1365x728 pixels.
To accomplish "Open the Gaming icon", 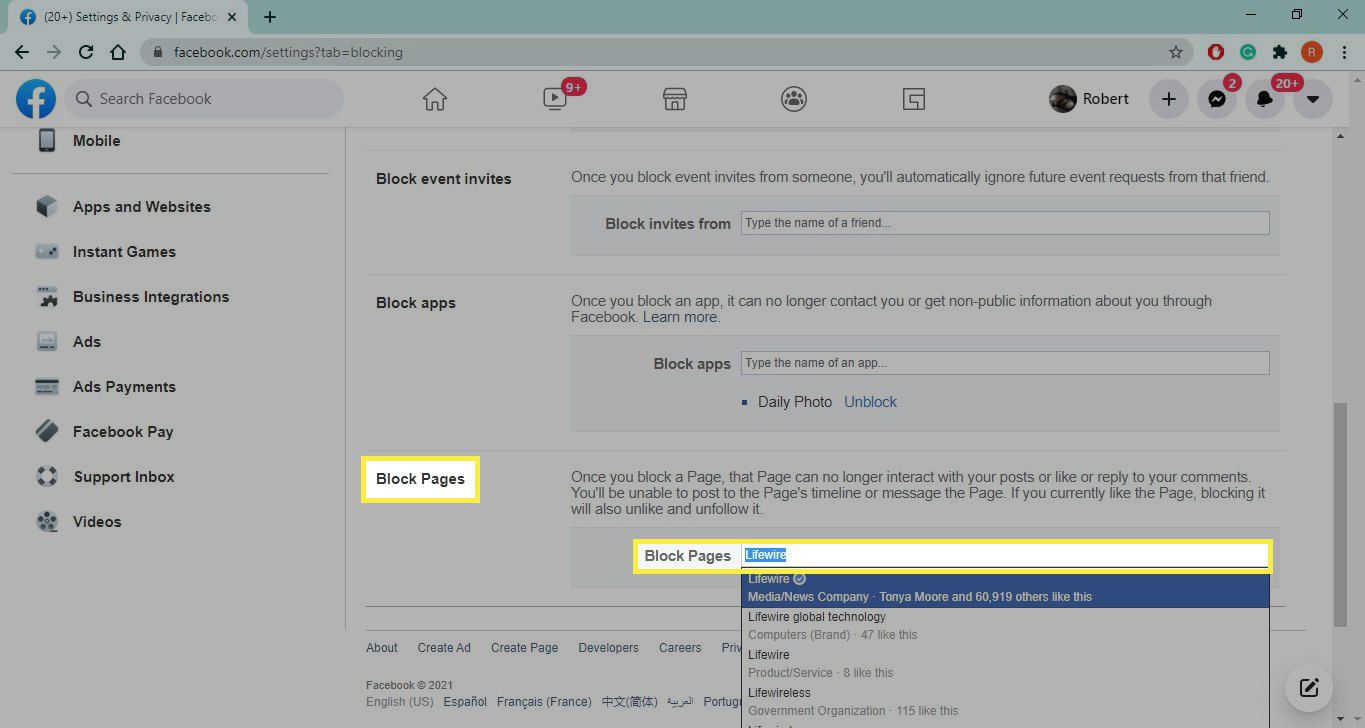I will tap(913, 99).
